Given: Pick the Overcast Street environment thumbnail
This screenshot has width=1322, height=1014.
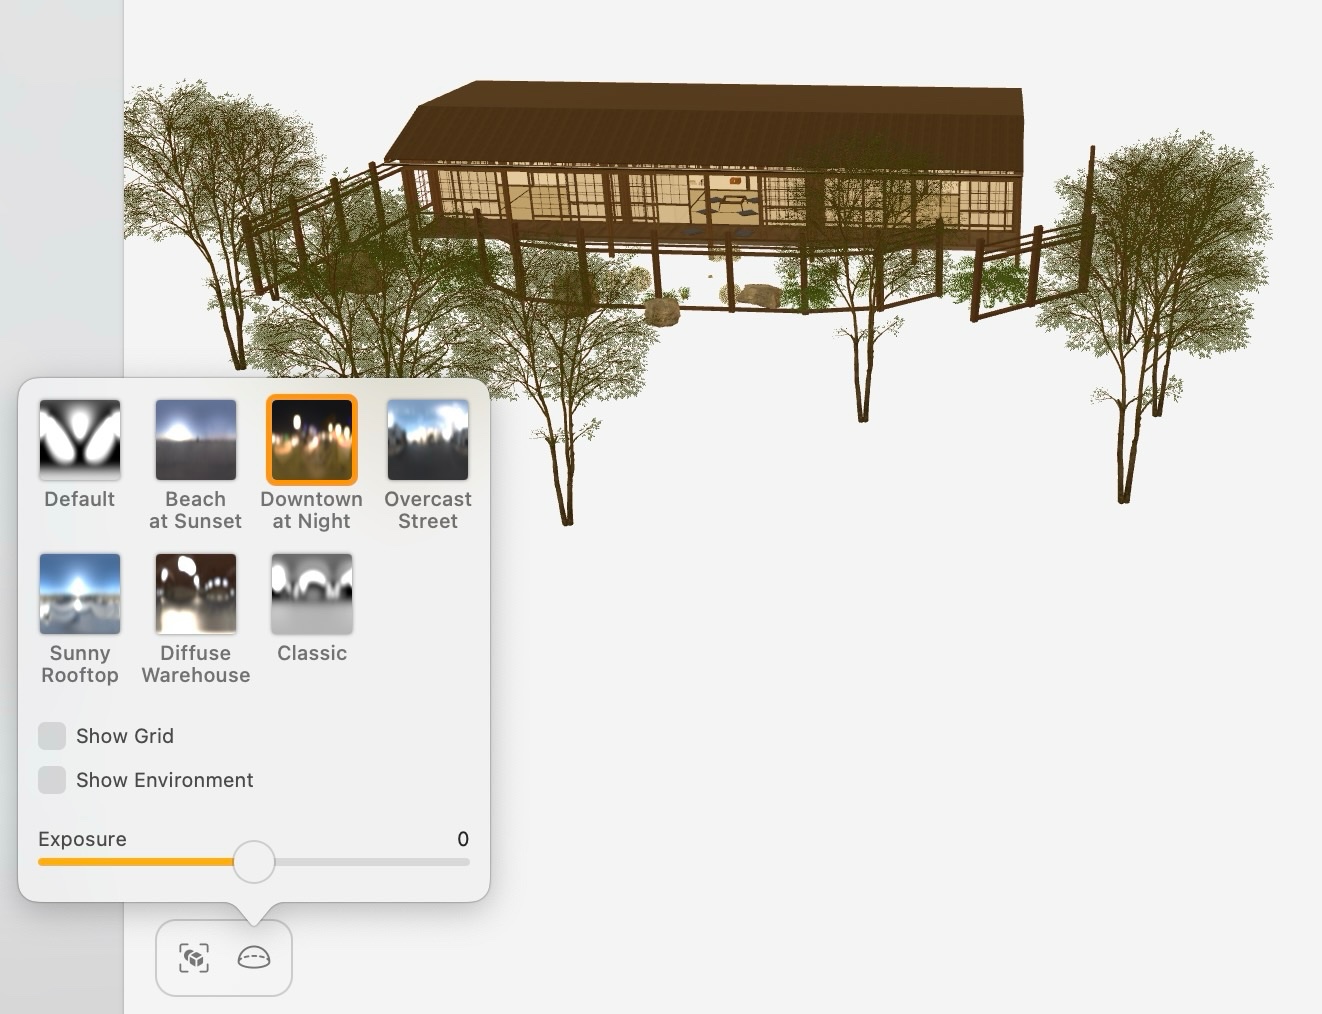Looking at the screenshot, I should coord(428,440).
